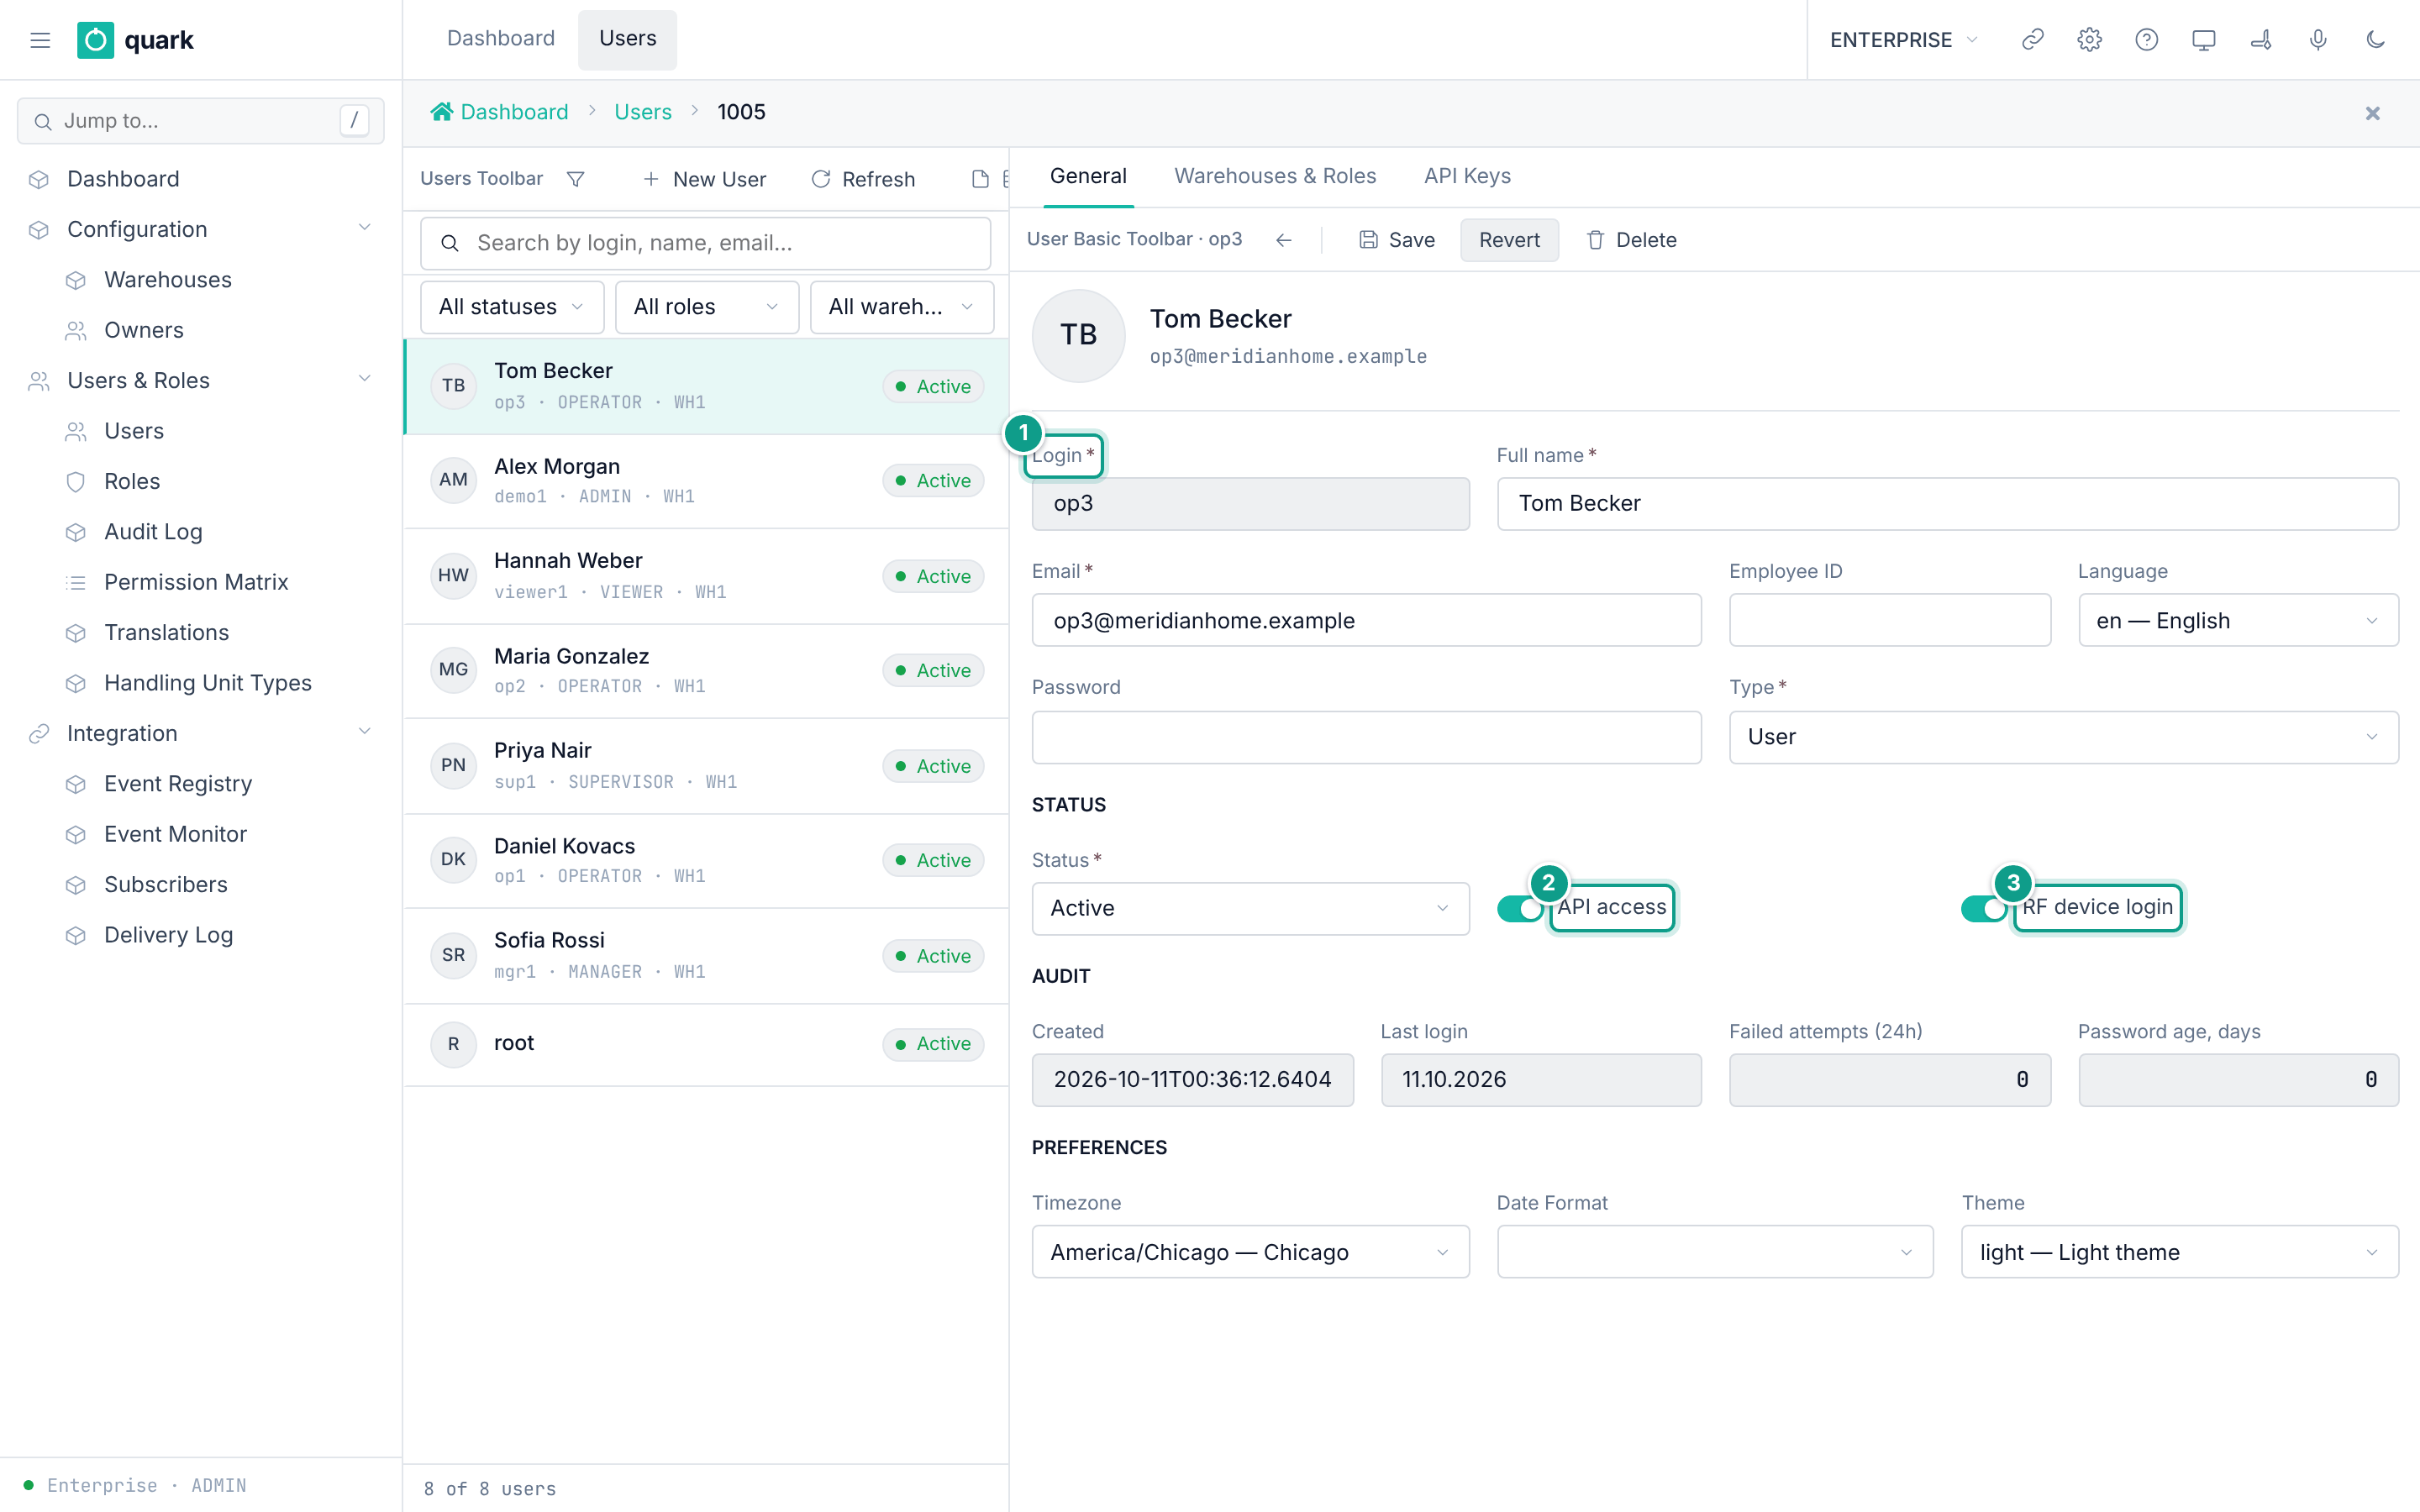Viewport: 2420px width, 1512px height.
Task: Open the Date Format dropdown
Action: 1715,1252
